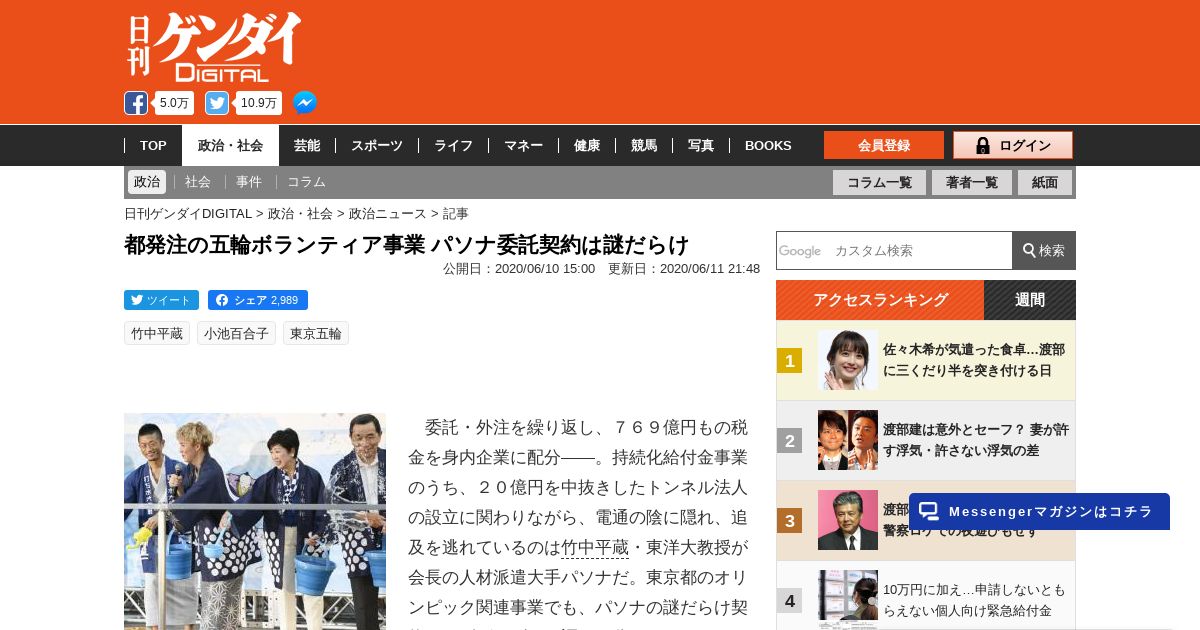Click the 竹中平蔵 link in article body

(x=595, y=547)
